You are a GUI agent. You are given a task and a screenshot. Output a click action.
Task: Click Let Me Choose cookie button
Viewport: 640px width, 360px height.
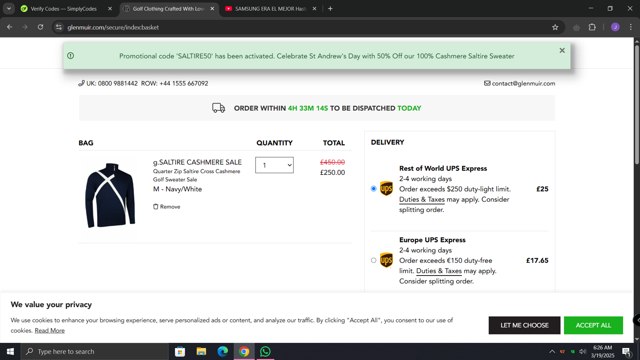point(524,325)
